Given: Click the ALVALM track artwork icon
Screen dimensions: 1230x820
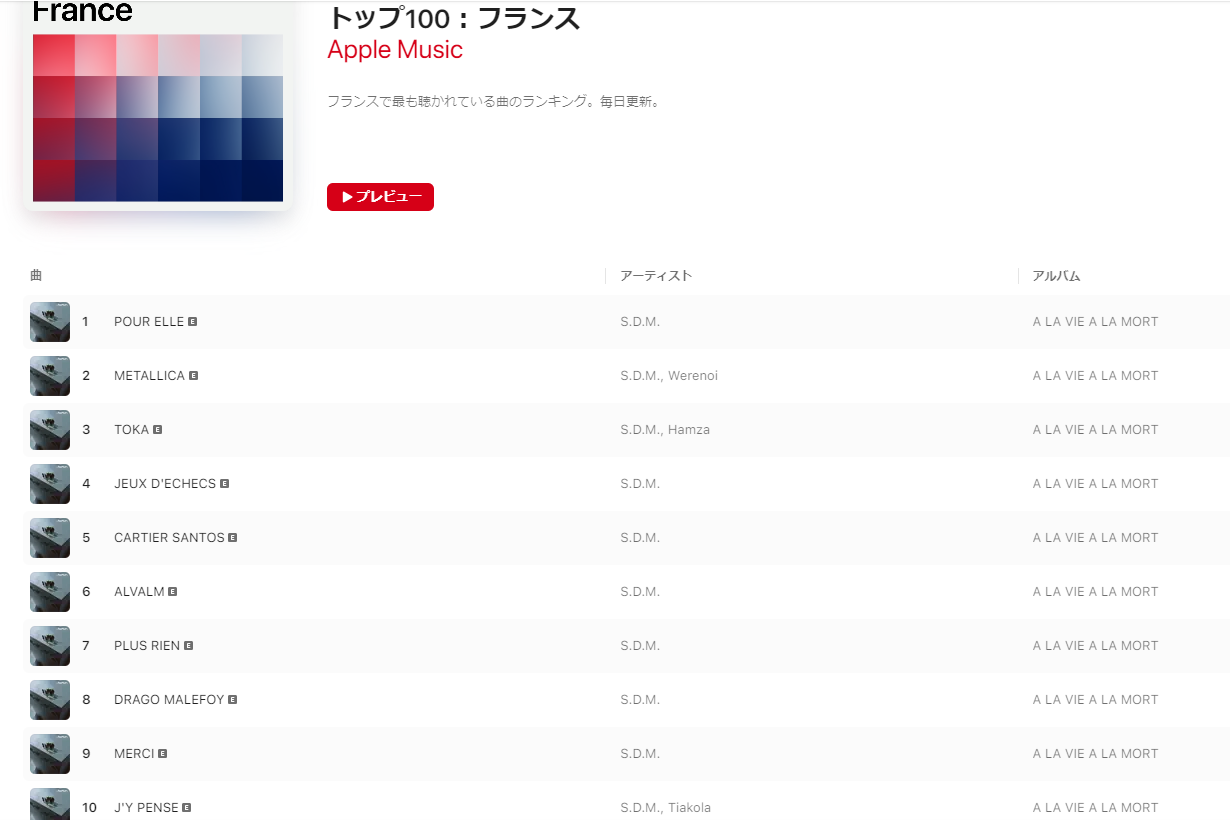Looking at the screenshot, I should (x=50, y=592).
